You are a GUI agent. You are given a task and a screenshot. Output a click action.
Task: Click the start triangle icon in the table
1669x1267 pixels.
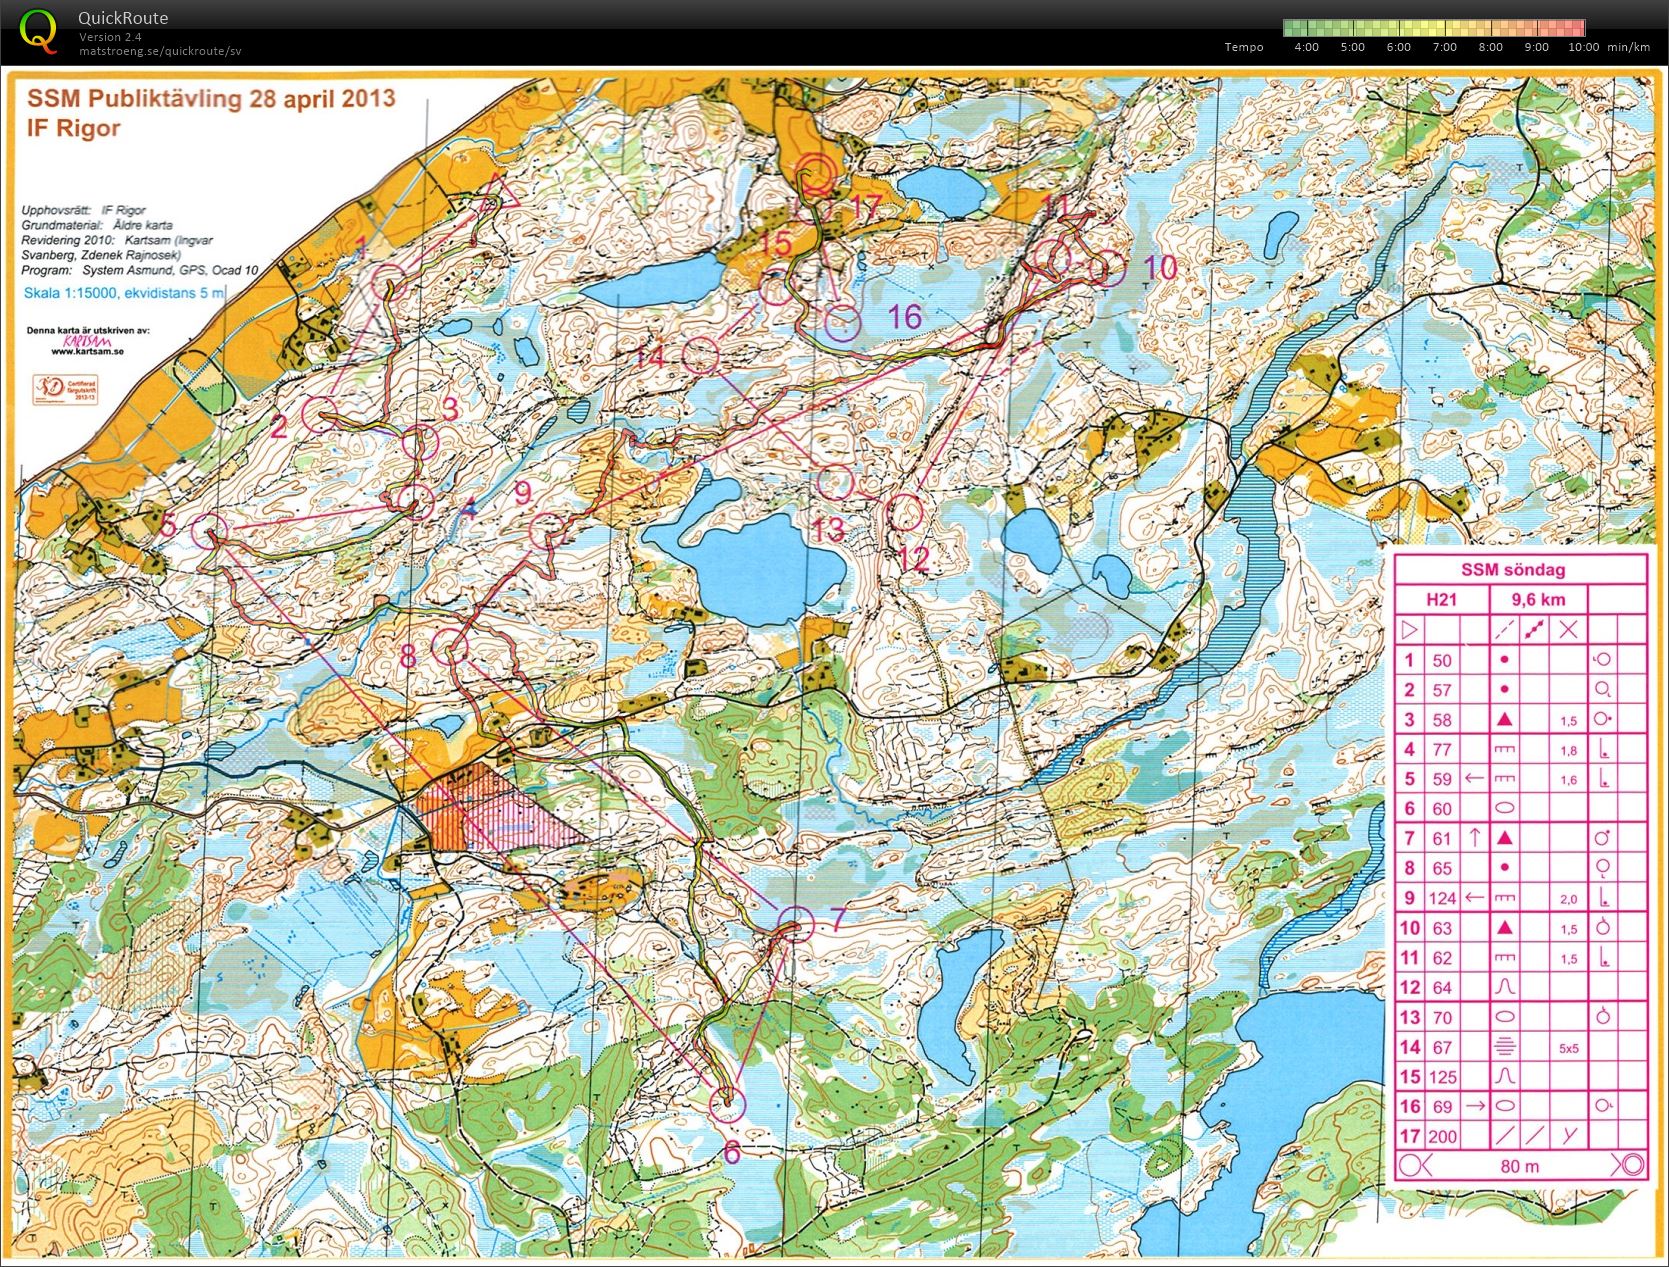[x=1410, y=630]
